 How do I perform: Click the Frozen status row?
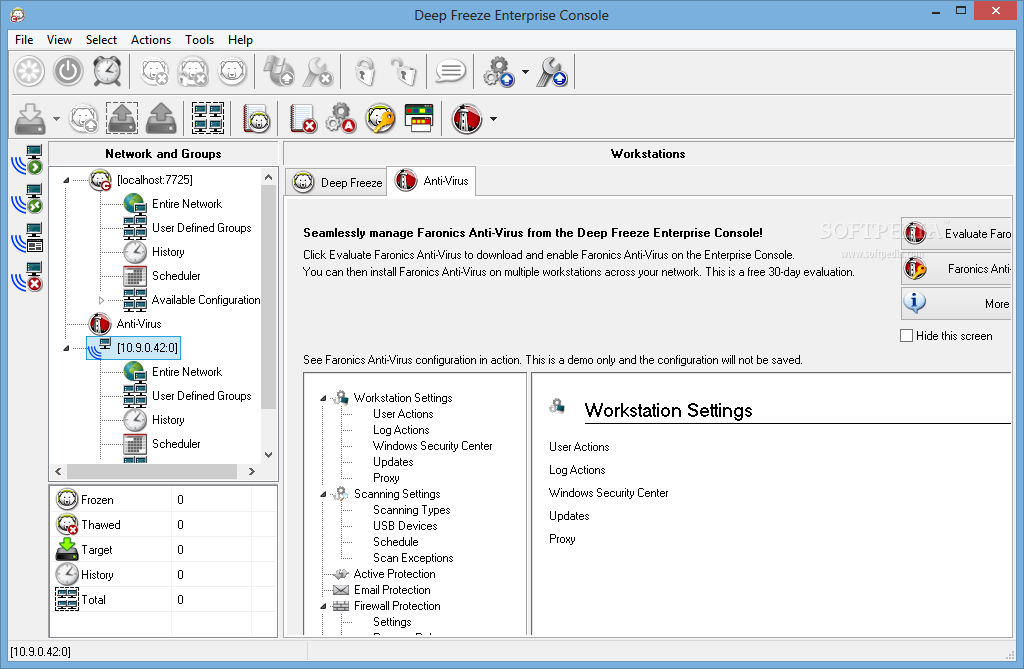(163, 500)
